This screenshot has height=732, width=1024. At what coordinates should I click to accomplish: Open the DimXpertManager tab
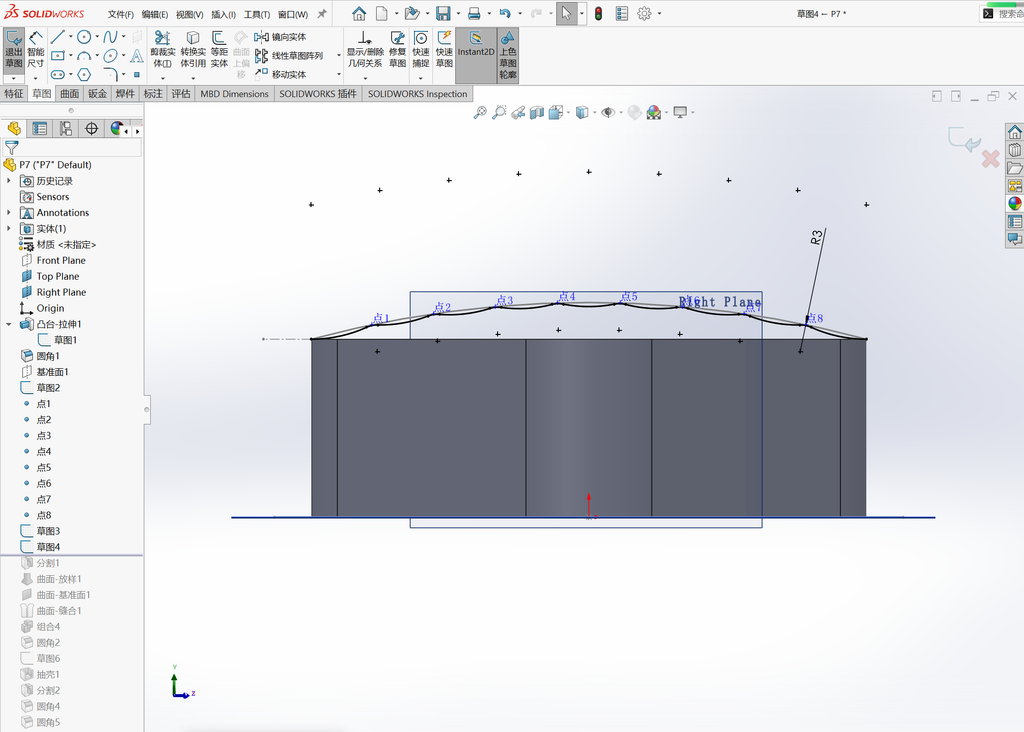click(x=91, y=129)
